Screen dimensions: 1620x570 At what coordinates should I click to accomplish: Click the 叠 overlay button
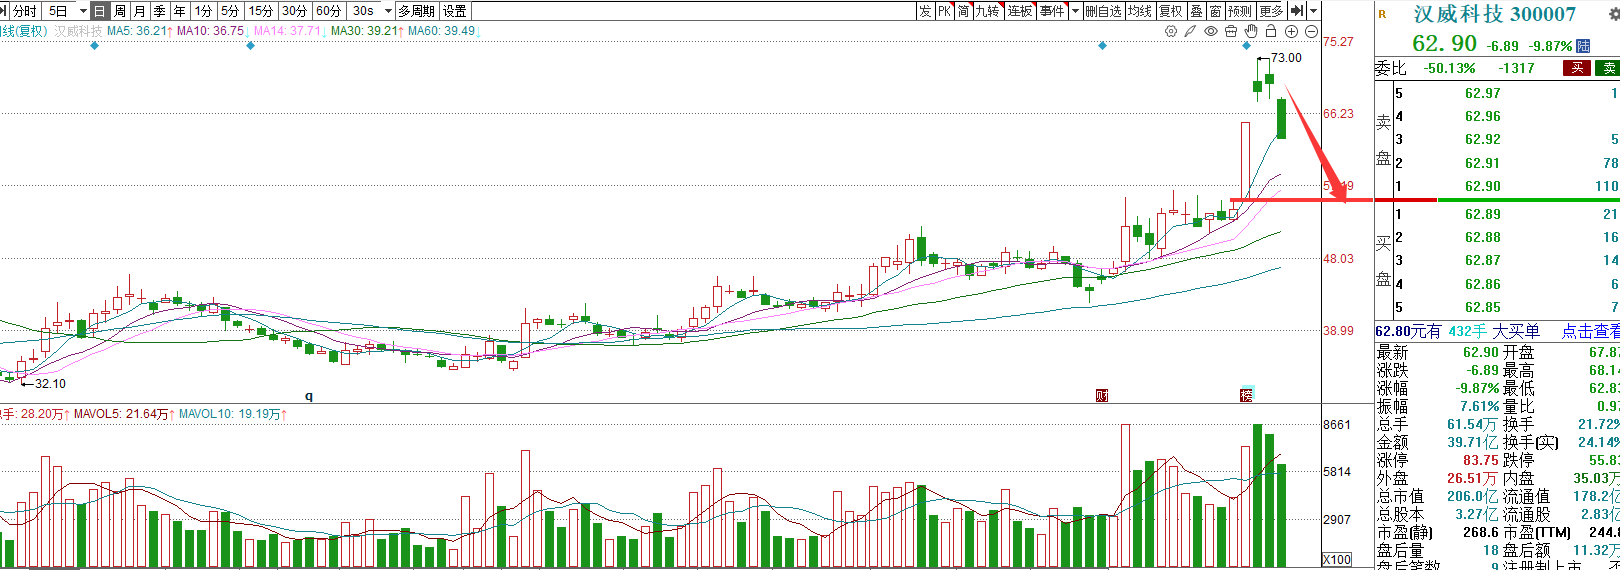pos(1197,11)
